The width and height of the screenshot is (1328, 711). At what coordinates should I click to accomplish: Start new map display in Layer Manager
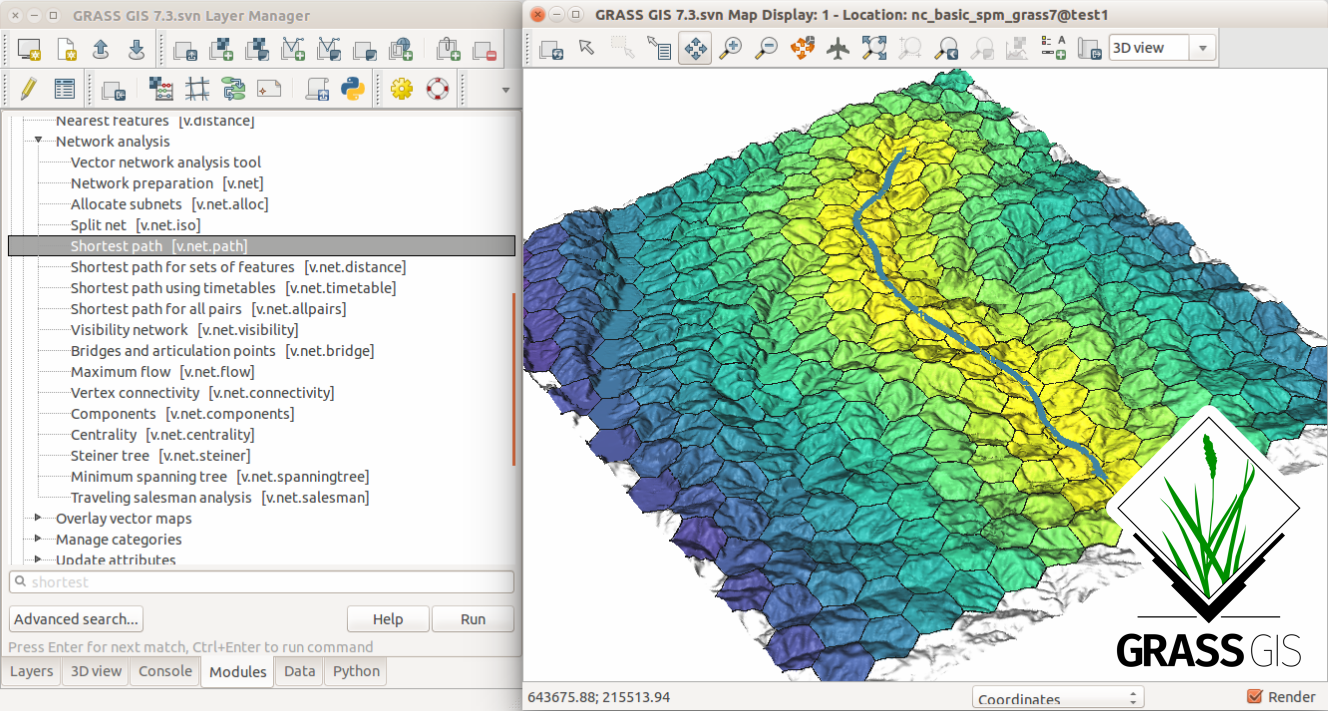(x=29, y=50)
